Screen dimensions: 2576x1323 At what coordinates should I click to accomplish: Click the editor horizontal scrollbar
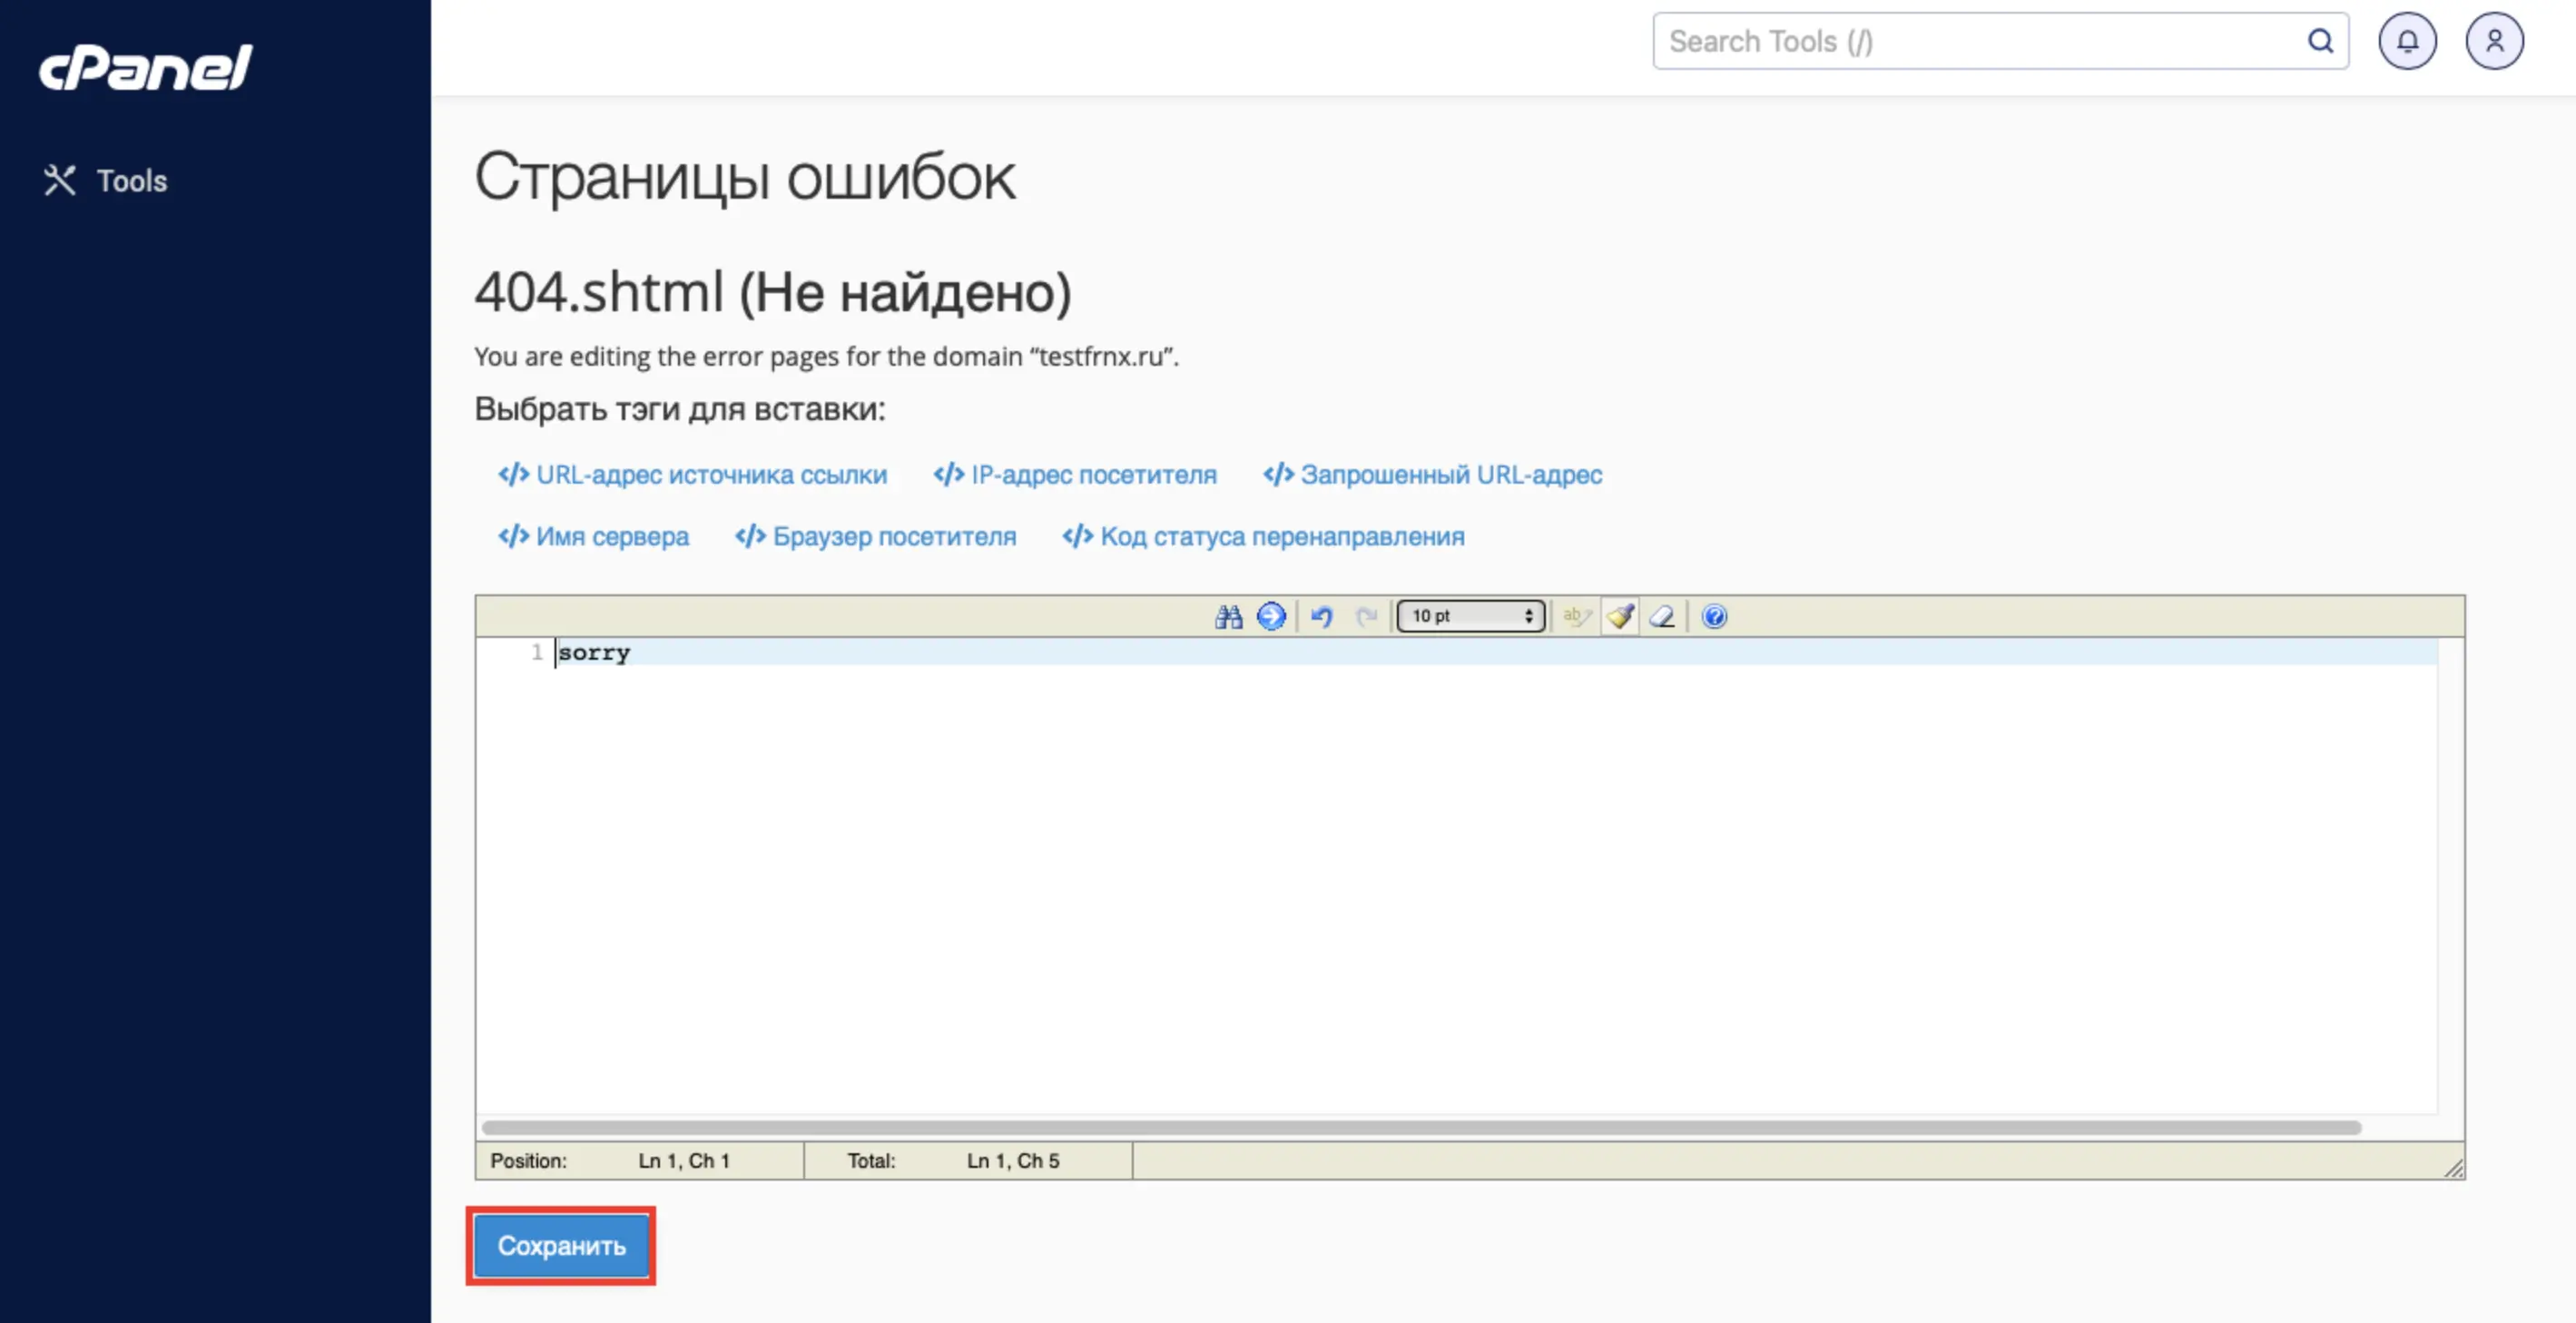pyautogui.click(x=1421, y=1127)
